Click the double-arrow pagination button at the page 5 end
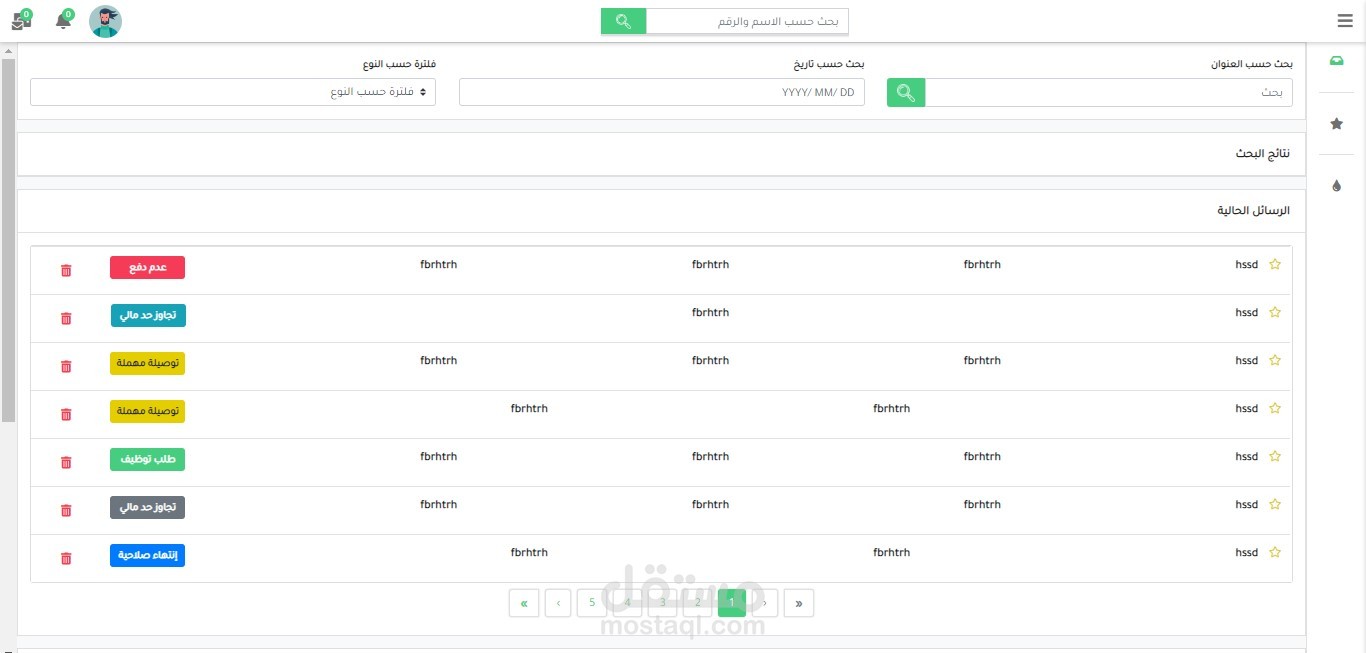The width and height of the screenshot is (1366, 653). pyautogui.click(x=524, y=603)
